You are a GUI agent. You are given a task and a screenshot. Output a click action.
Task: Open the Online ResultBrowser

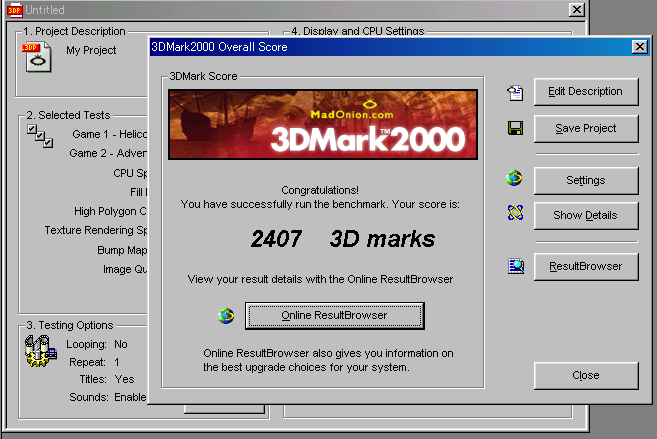pos(334,315)
